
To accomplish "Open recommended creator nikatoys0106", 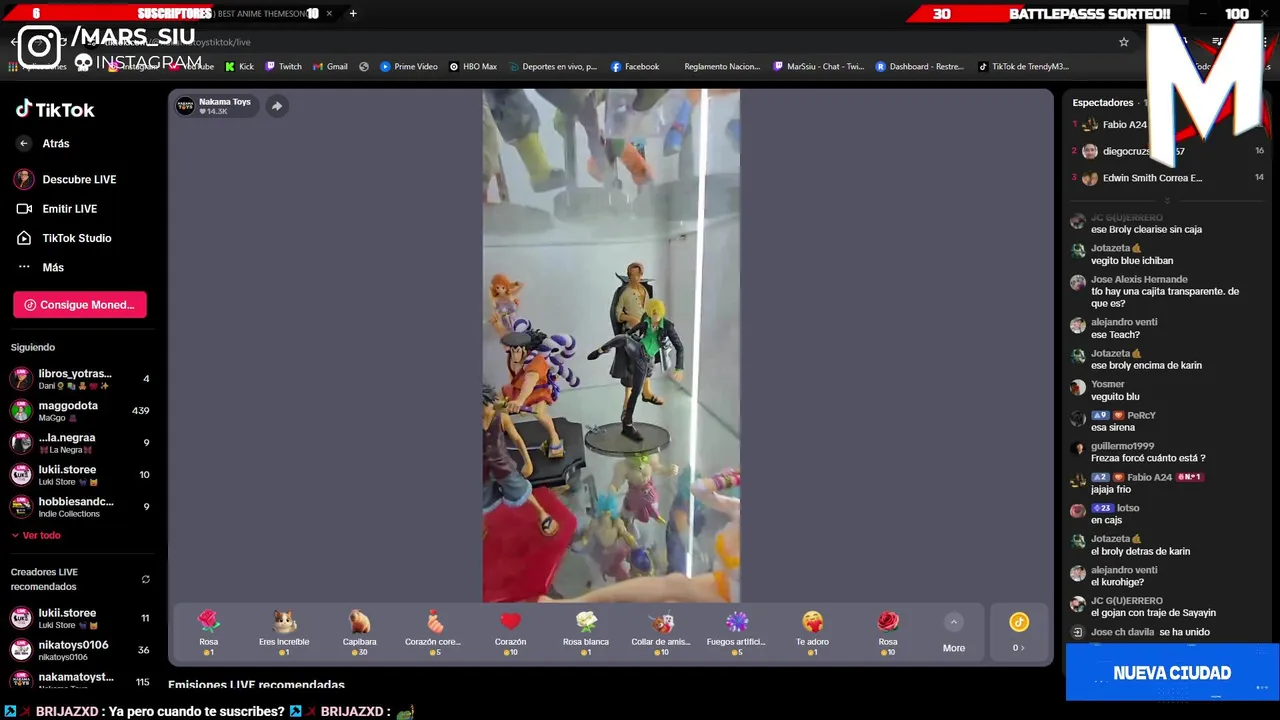I will (x=80, y=650).
